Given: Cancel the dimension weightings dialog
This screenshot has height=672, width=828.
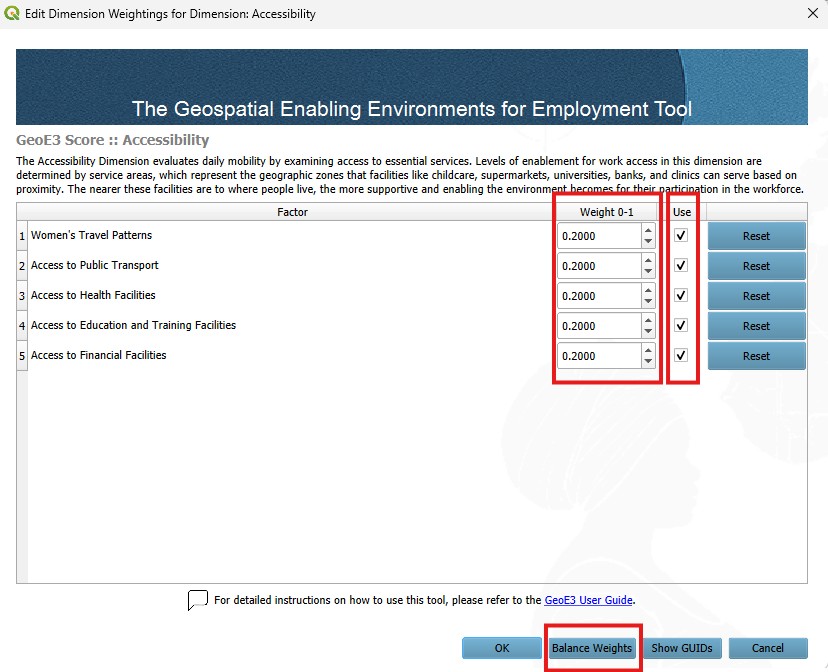Looking at the screenshot, I should (x=768, y=648).
